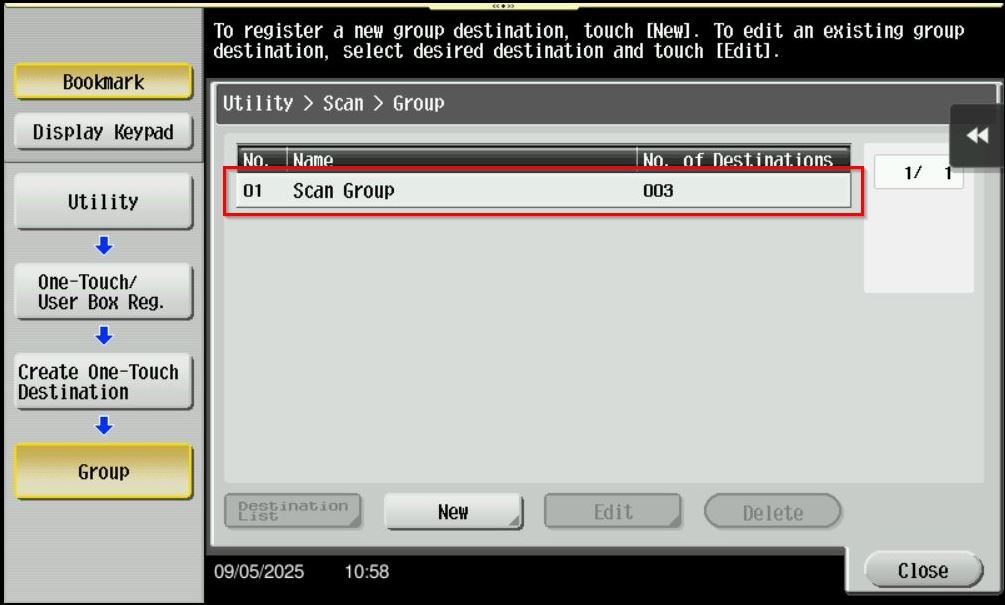
Task: Select the Scan Group row
Action: (543, 190)
